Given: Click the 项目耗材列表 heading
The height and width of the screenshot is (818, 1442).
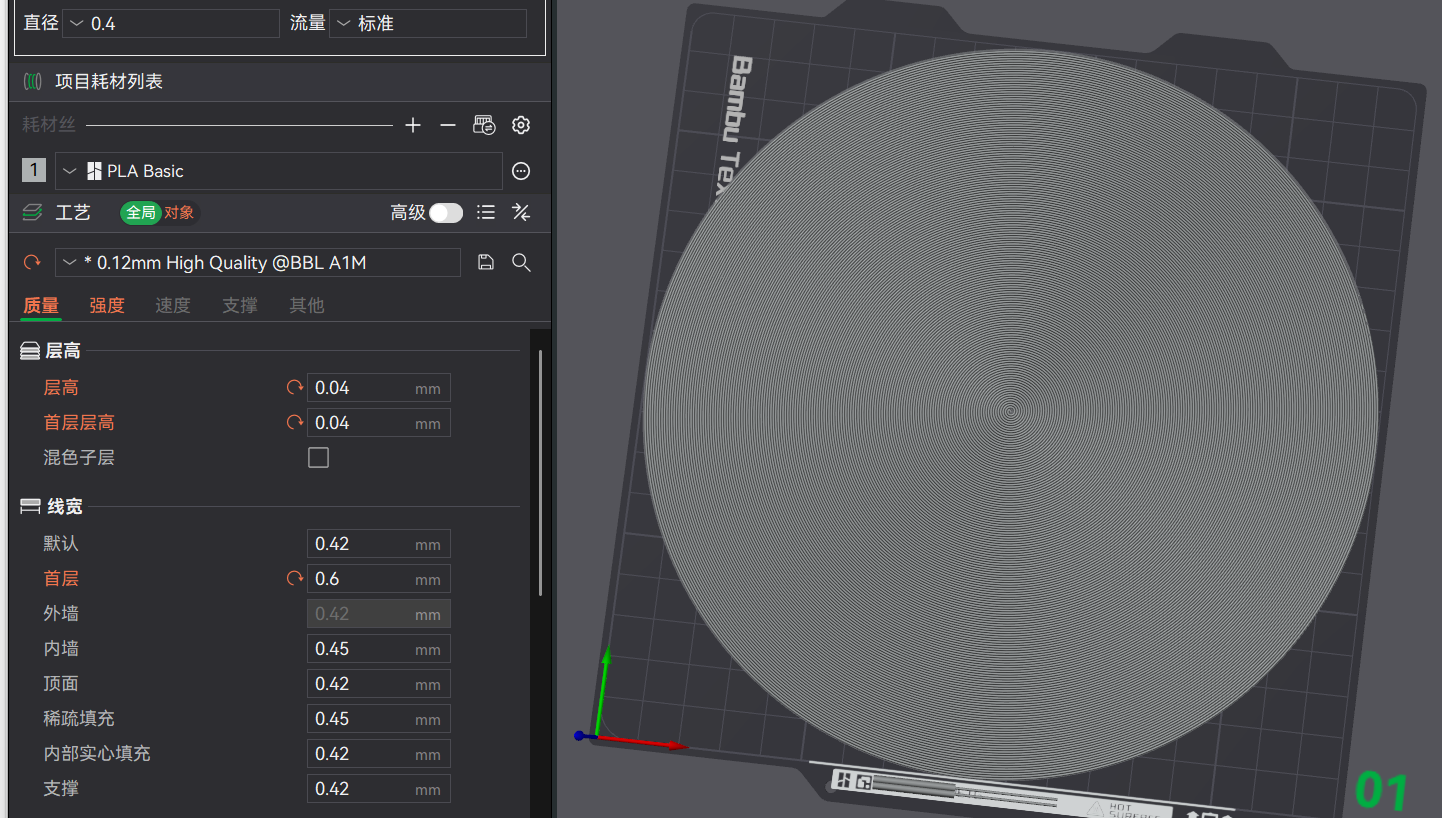Looking at the screenshot, I should click(x=109, y=81).
